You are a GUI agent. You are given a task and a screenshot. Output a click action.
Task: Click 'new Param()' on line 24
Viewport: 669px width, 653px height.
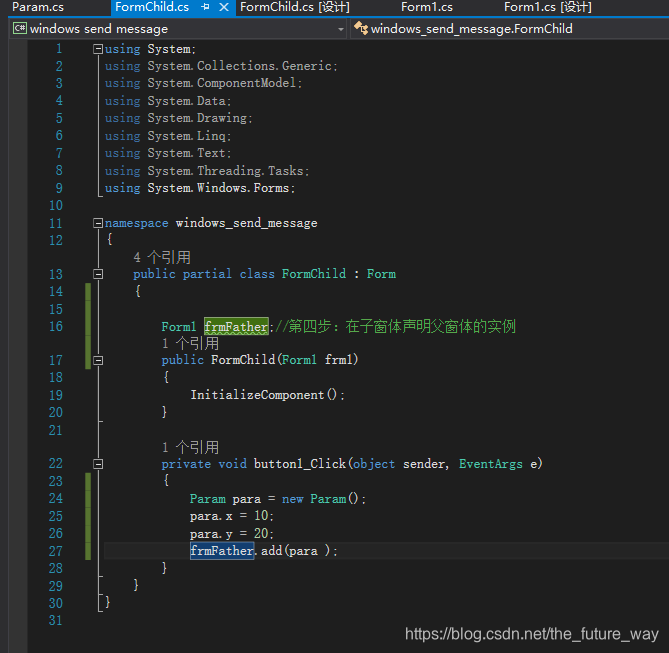(x=320, y=498)
